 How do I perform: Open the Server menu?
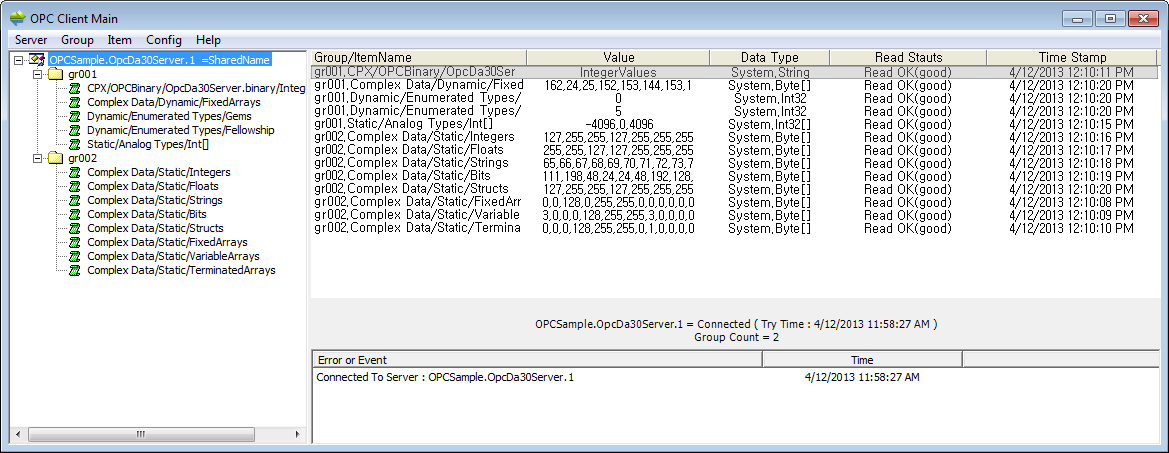pos(31,40)
